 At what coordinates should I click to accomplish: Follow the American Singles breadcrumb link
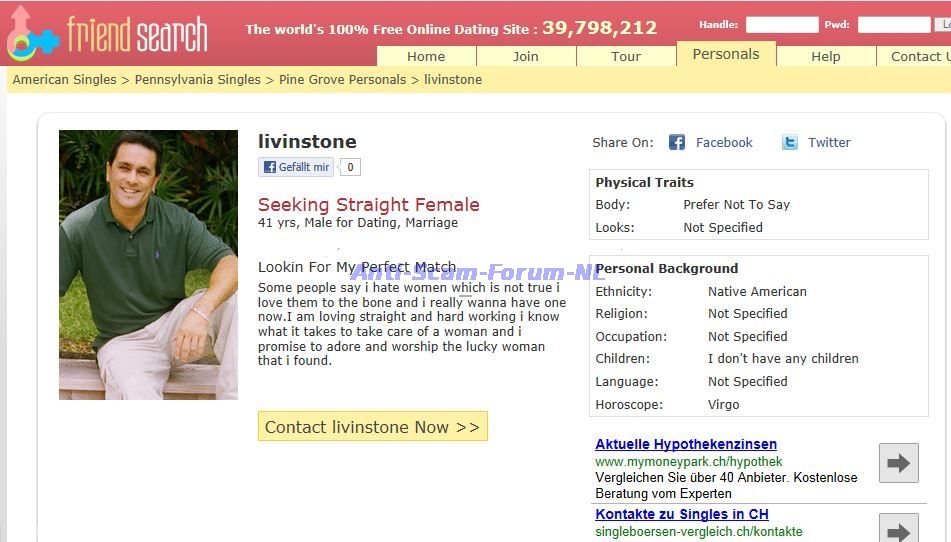coord(64,79)
